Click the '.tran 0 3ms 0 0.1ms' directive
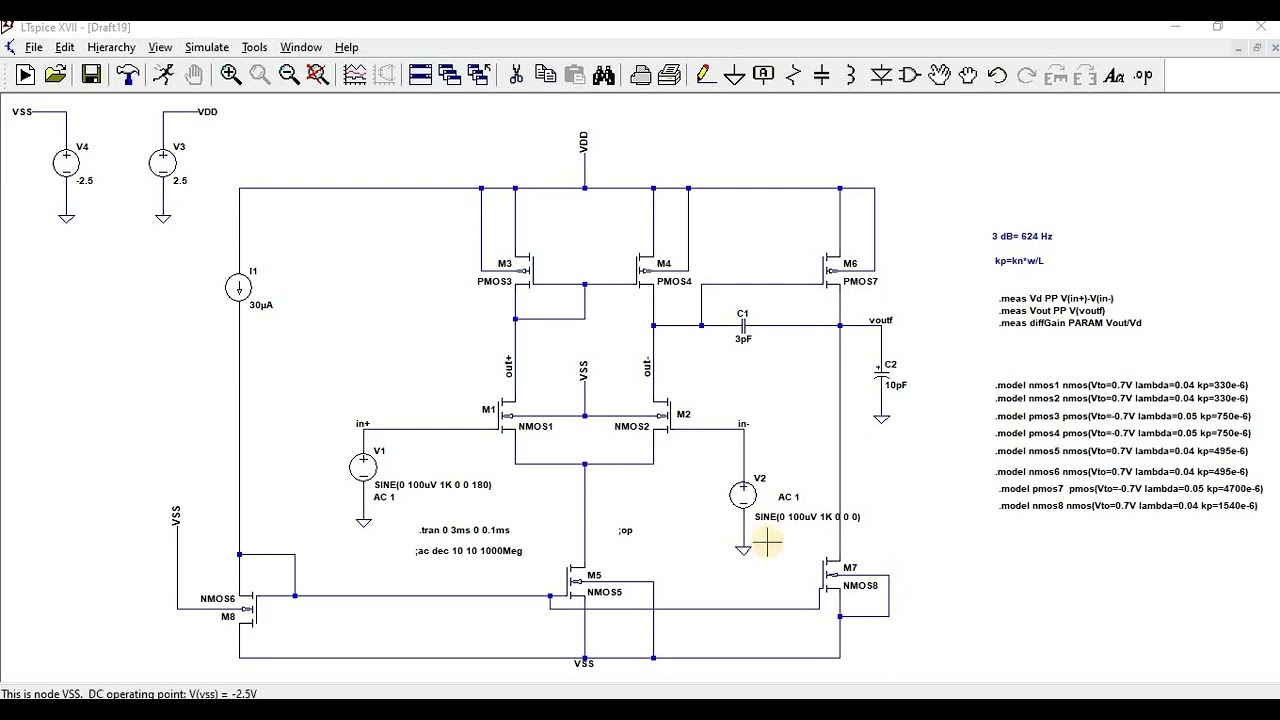This screenshot has height=720, width=1280. coord(465,530)
